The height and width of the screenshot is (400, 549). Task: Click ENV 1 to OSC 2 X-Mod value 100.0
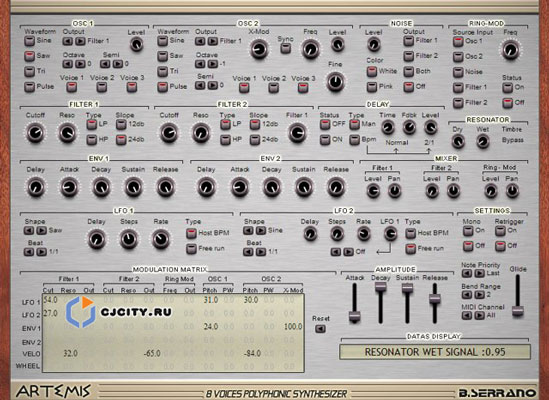pyautogui.click(x=293, y=326)
